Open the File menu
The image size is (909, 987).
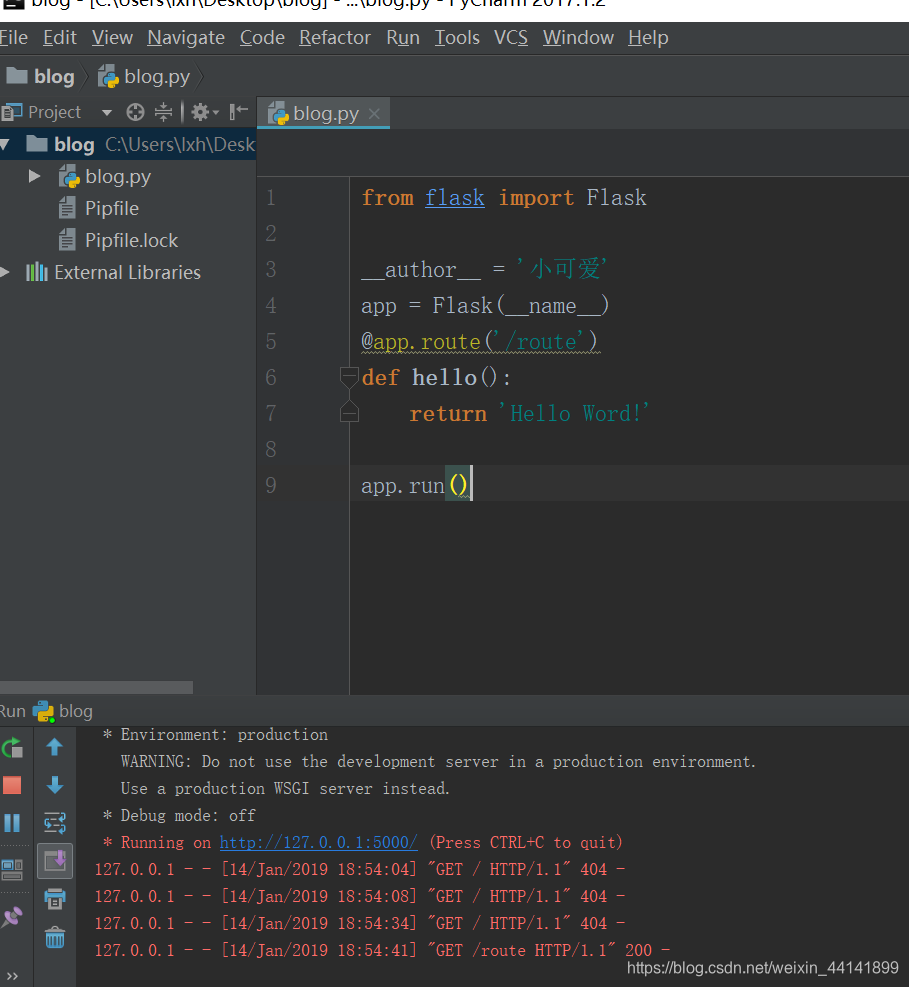click(14, 38)
